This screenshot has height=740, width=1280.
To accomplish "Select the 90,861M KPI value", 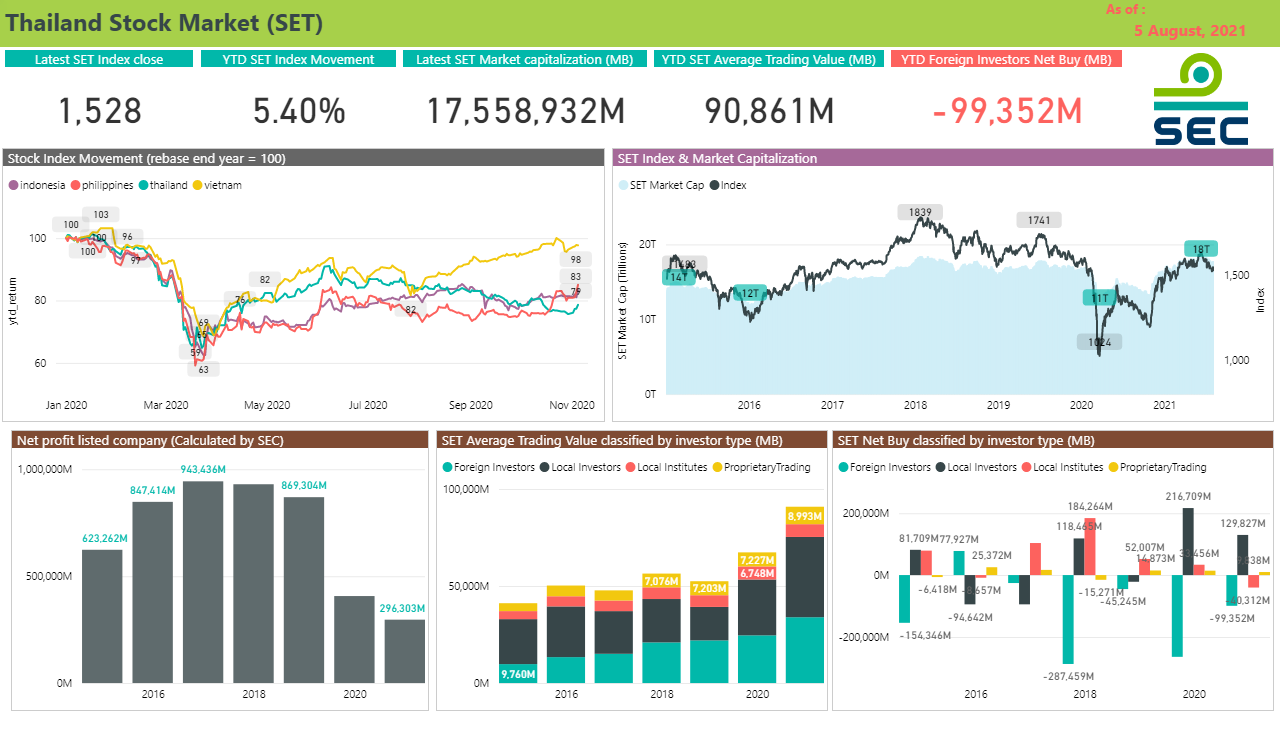I will tap(769, 111).
